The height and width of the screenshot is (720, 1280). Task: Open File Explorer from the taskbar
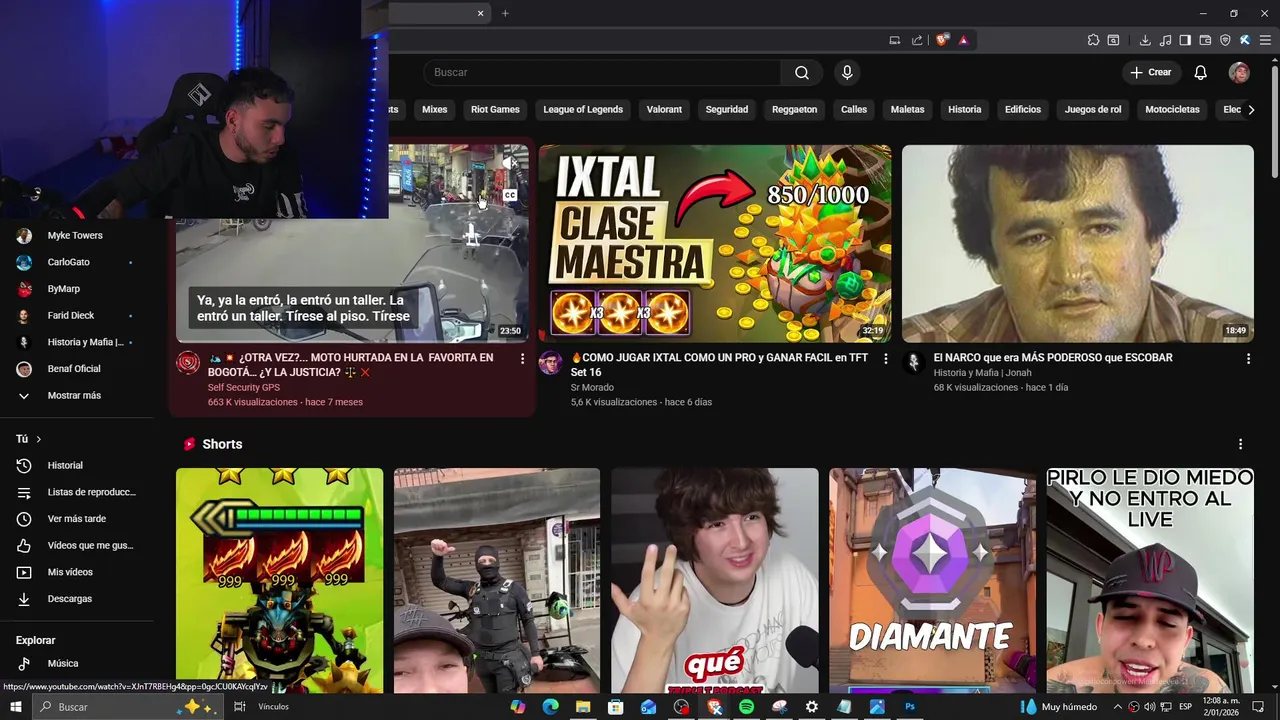[583, 707]
